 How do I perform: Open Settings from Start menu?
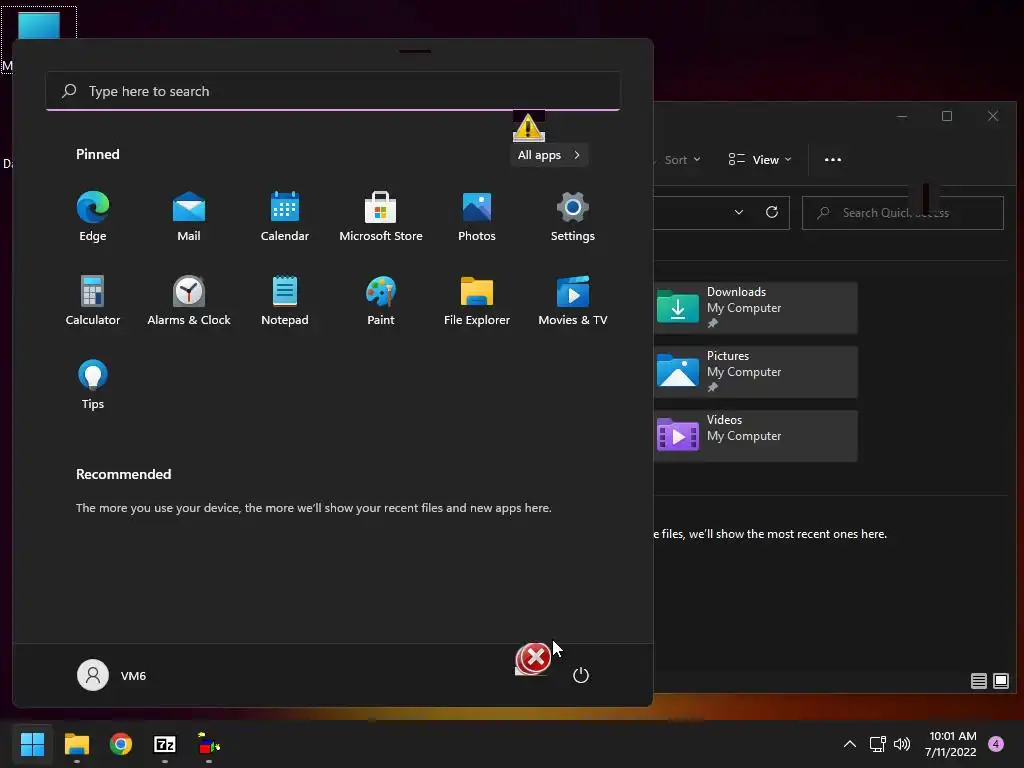573,217
